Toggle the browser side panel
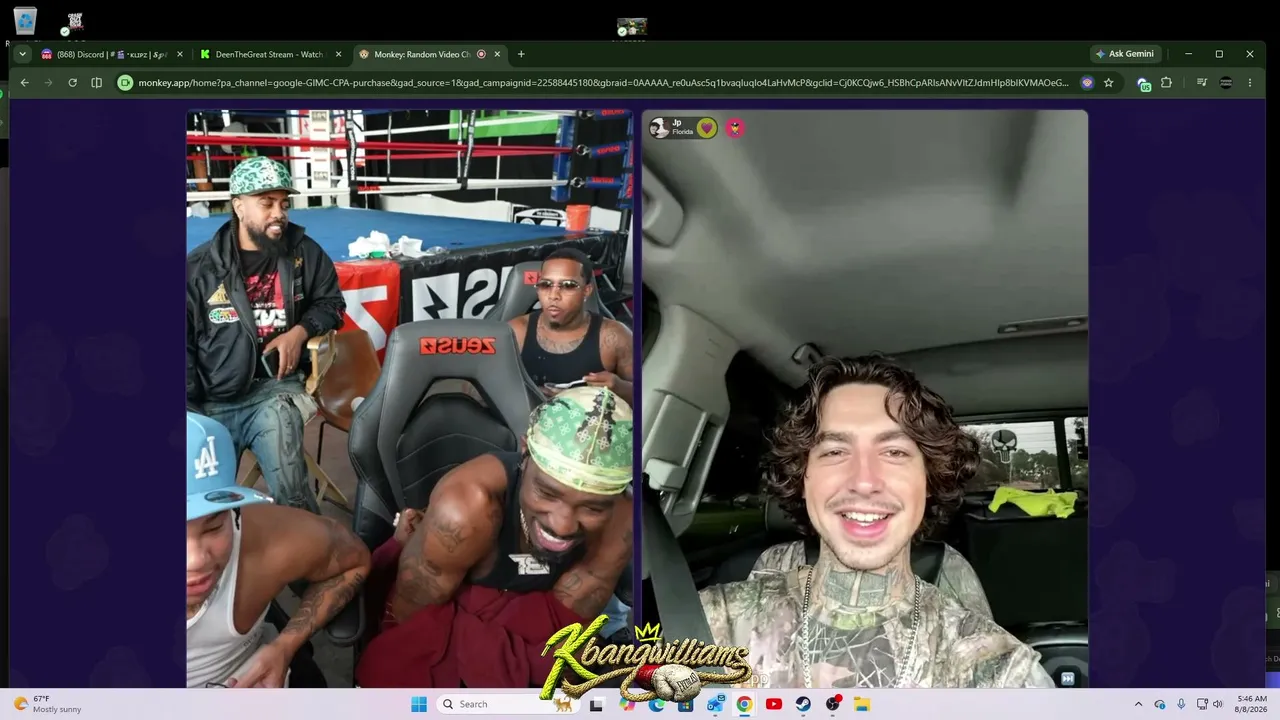 click(96, 83)
